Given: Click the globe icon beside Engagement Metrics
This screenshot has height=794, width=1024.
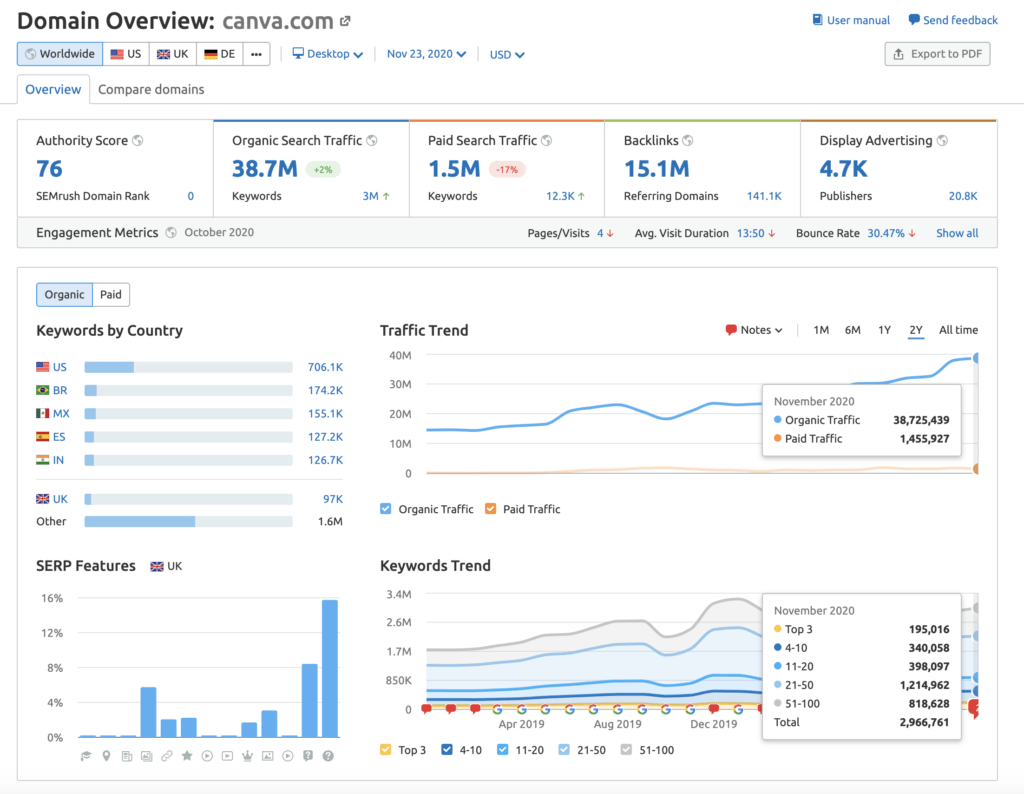Looking at the screenshot, I should click(171, 232).
